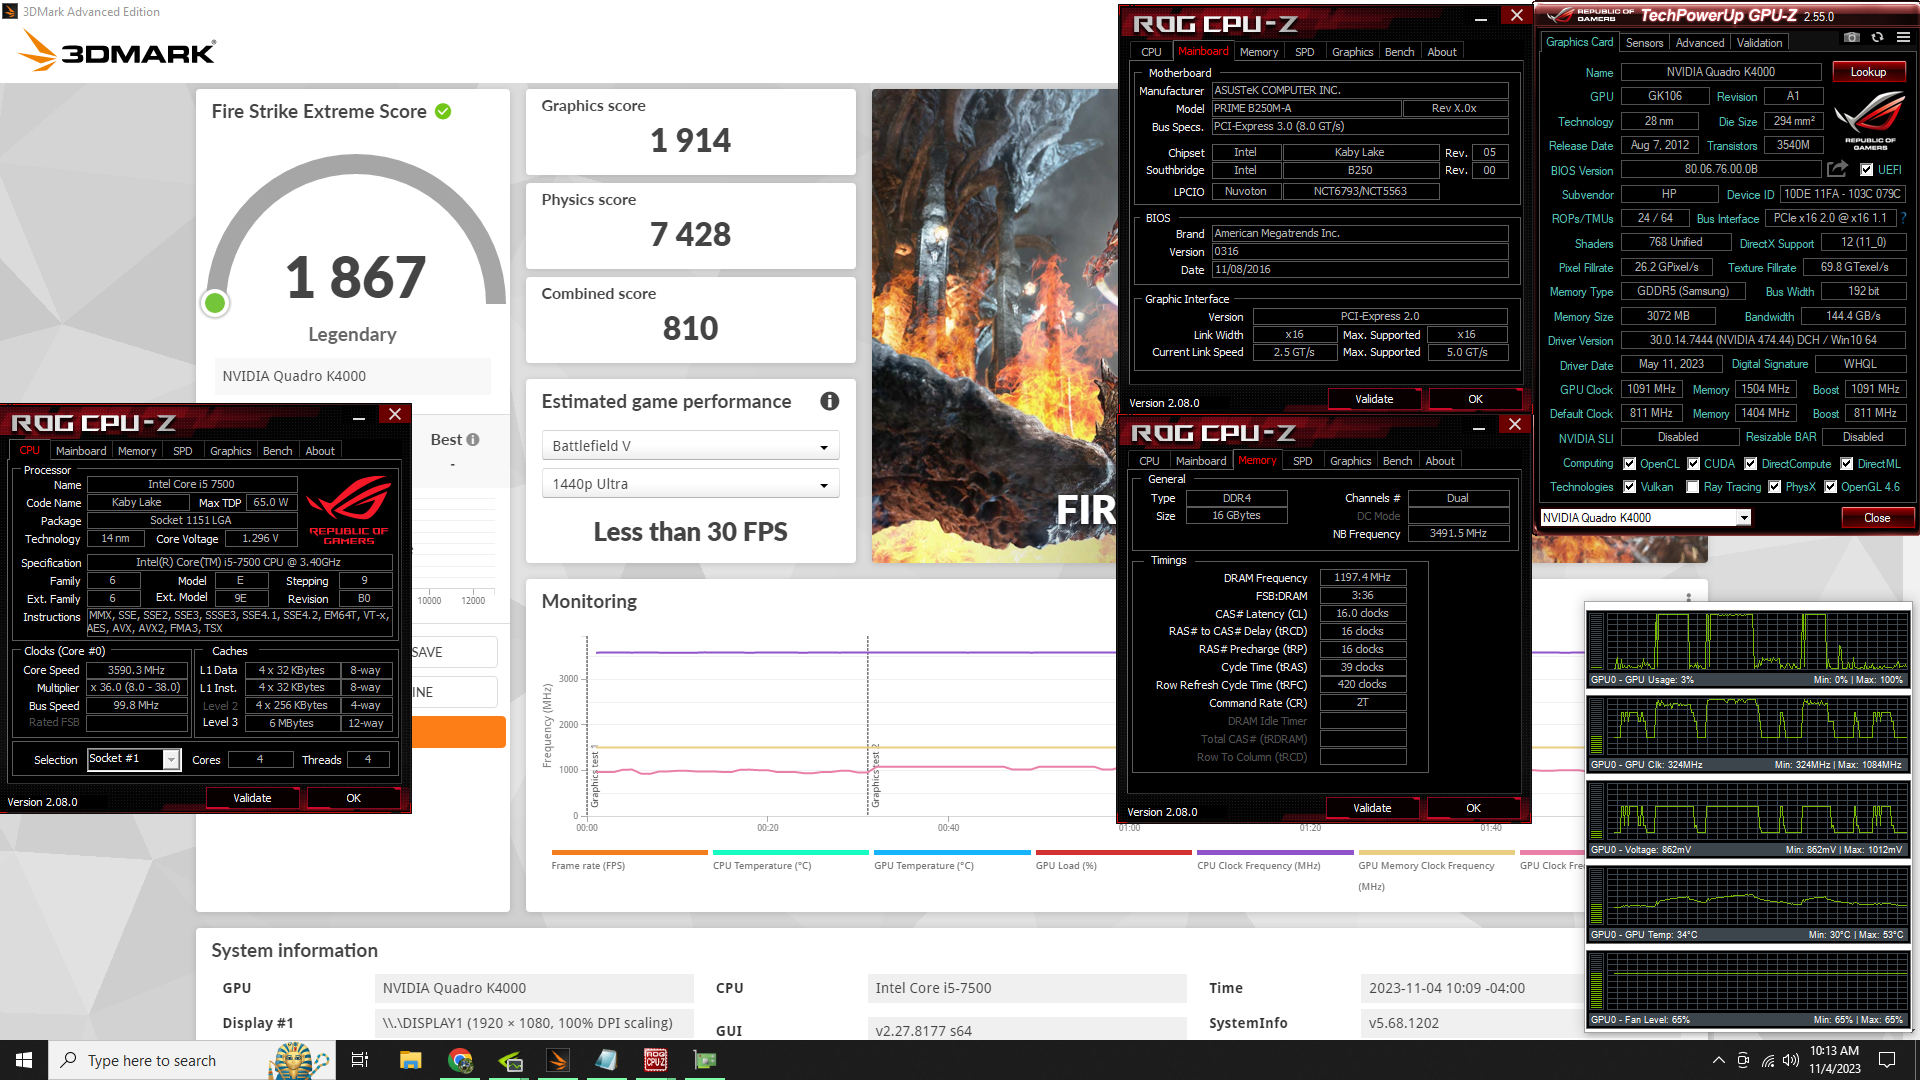This screenshot has width=1920, height=1080.
Task: Toggle the PhysX checkbox
Action: point(1775,487)
